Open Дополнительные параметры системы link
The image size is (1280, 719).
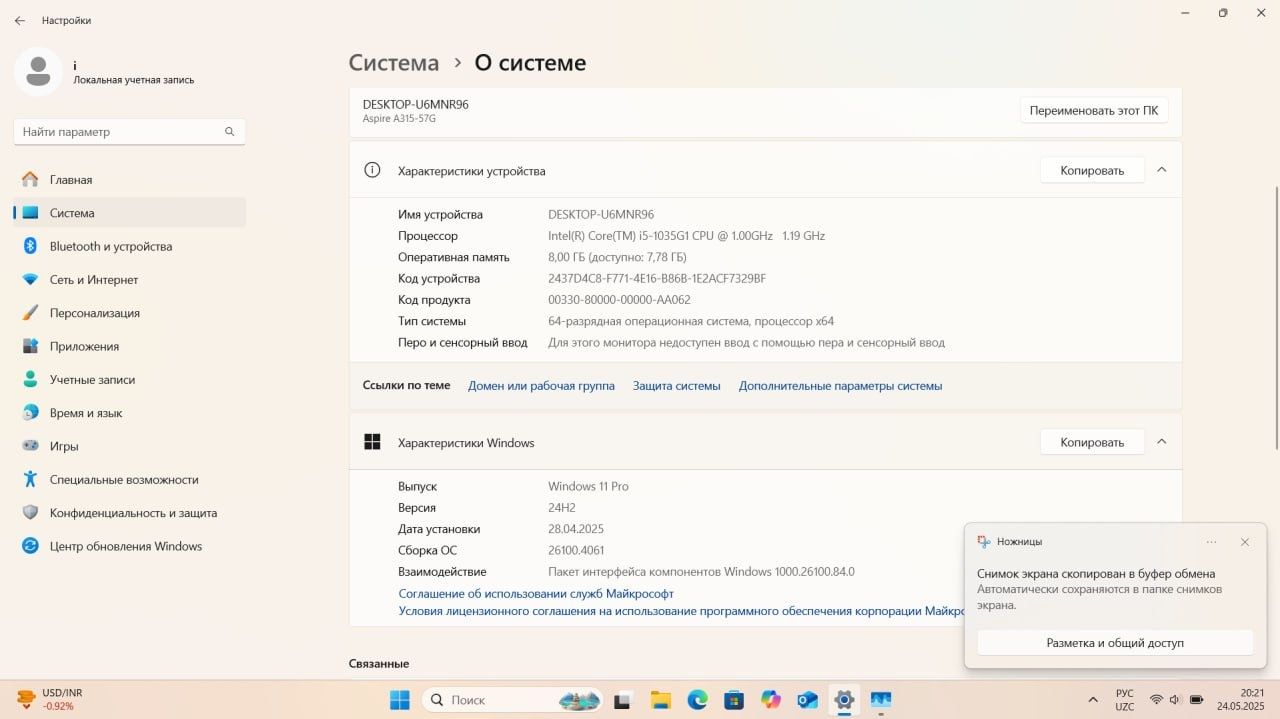[840, 386]
